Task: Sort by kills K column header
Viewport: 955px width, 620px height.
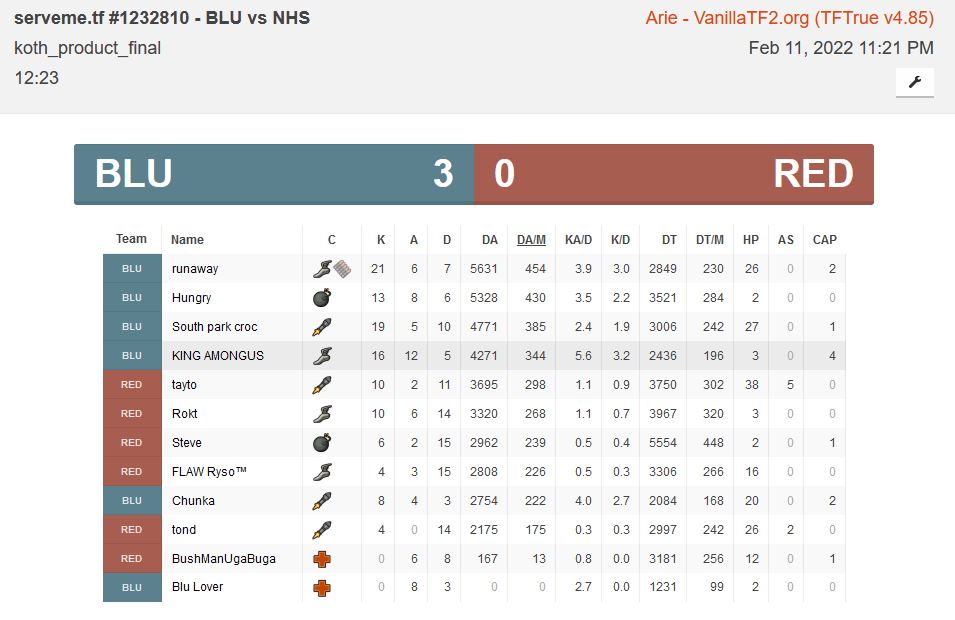Action: pyautogui.click(x=381, y=239)
